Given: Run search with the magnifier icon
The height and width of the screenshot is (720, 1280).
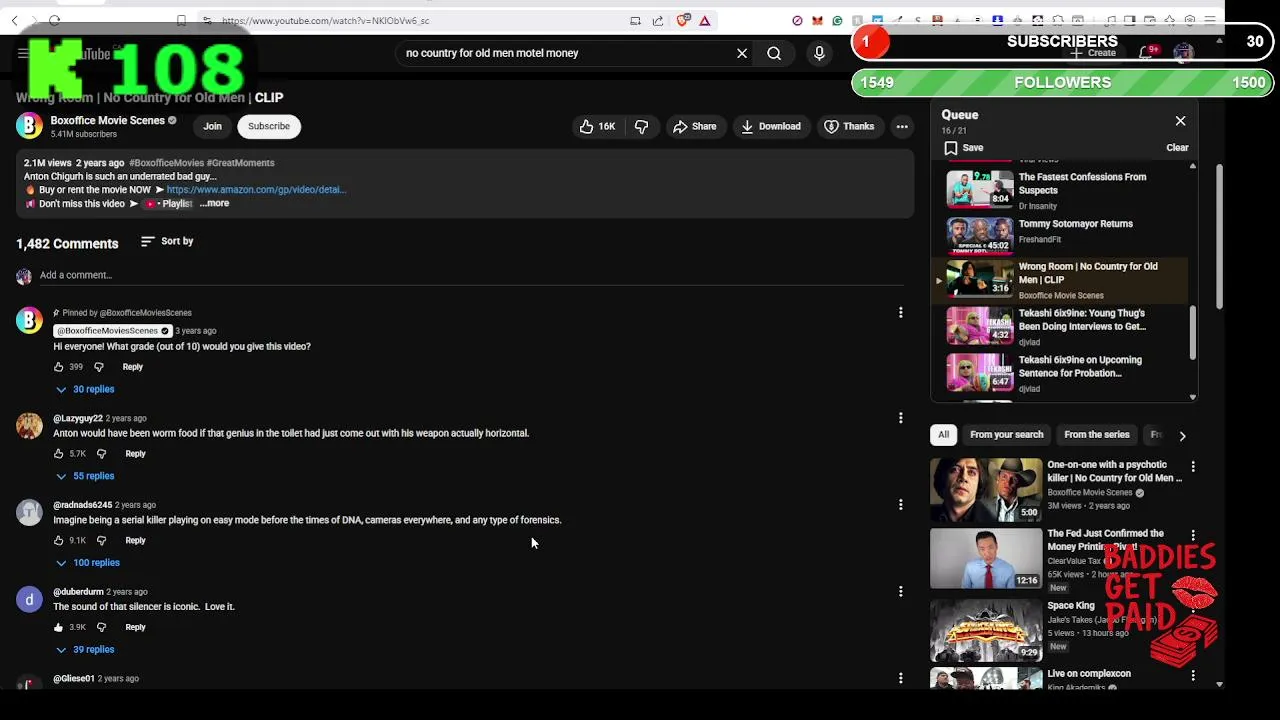Looking at the screenshot, I should point(774,53).
